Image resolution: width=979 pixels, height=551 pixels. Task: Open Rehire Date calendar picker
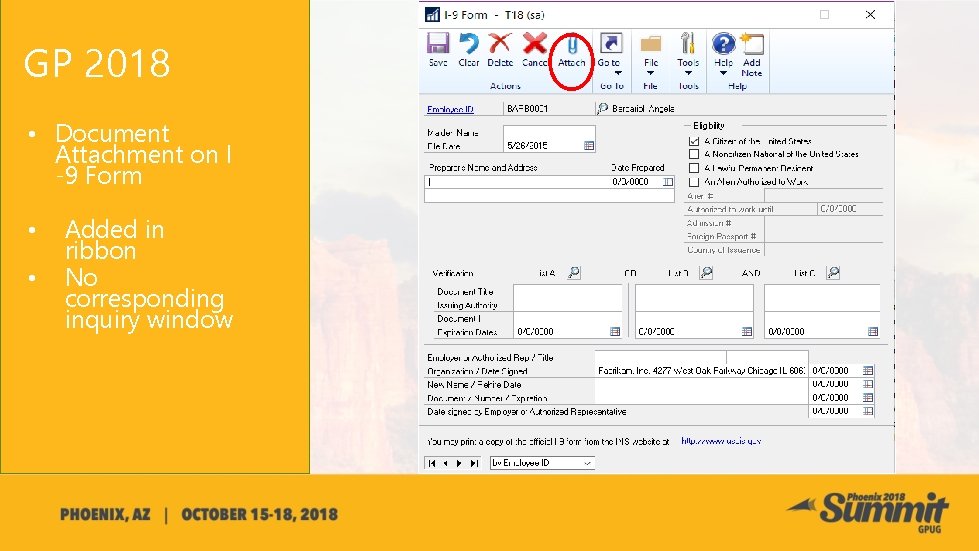coord(868,384)
